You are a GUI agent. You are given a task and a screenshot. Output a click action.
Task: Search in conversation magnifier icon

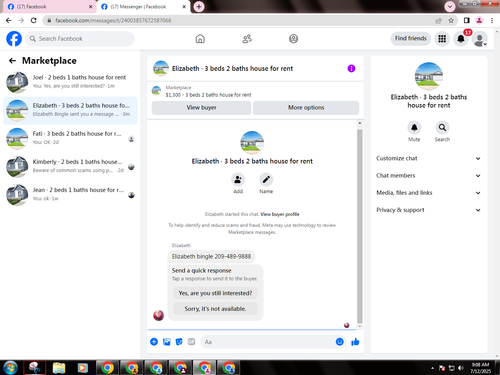442,127
